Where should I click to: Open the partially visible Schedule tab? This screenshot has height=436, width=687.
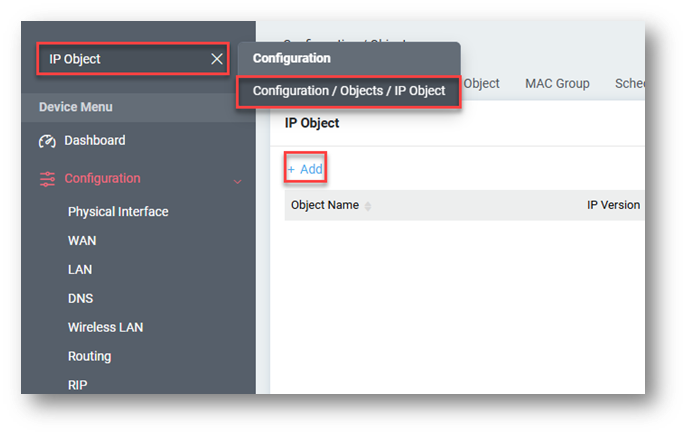pos(629,84)
